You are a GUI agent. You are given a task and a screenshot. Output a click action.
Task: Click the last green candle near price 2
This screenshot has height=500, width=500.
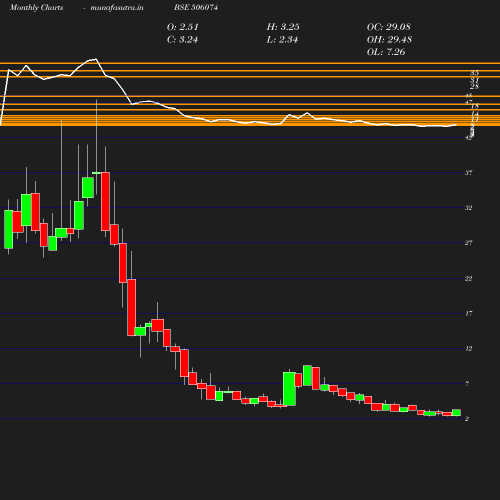(457, 413)
